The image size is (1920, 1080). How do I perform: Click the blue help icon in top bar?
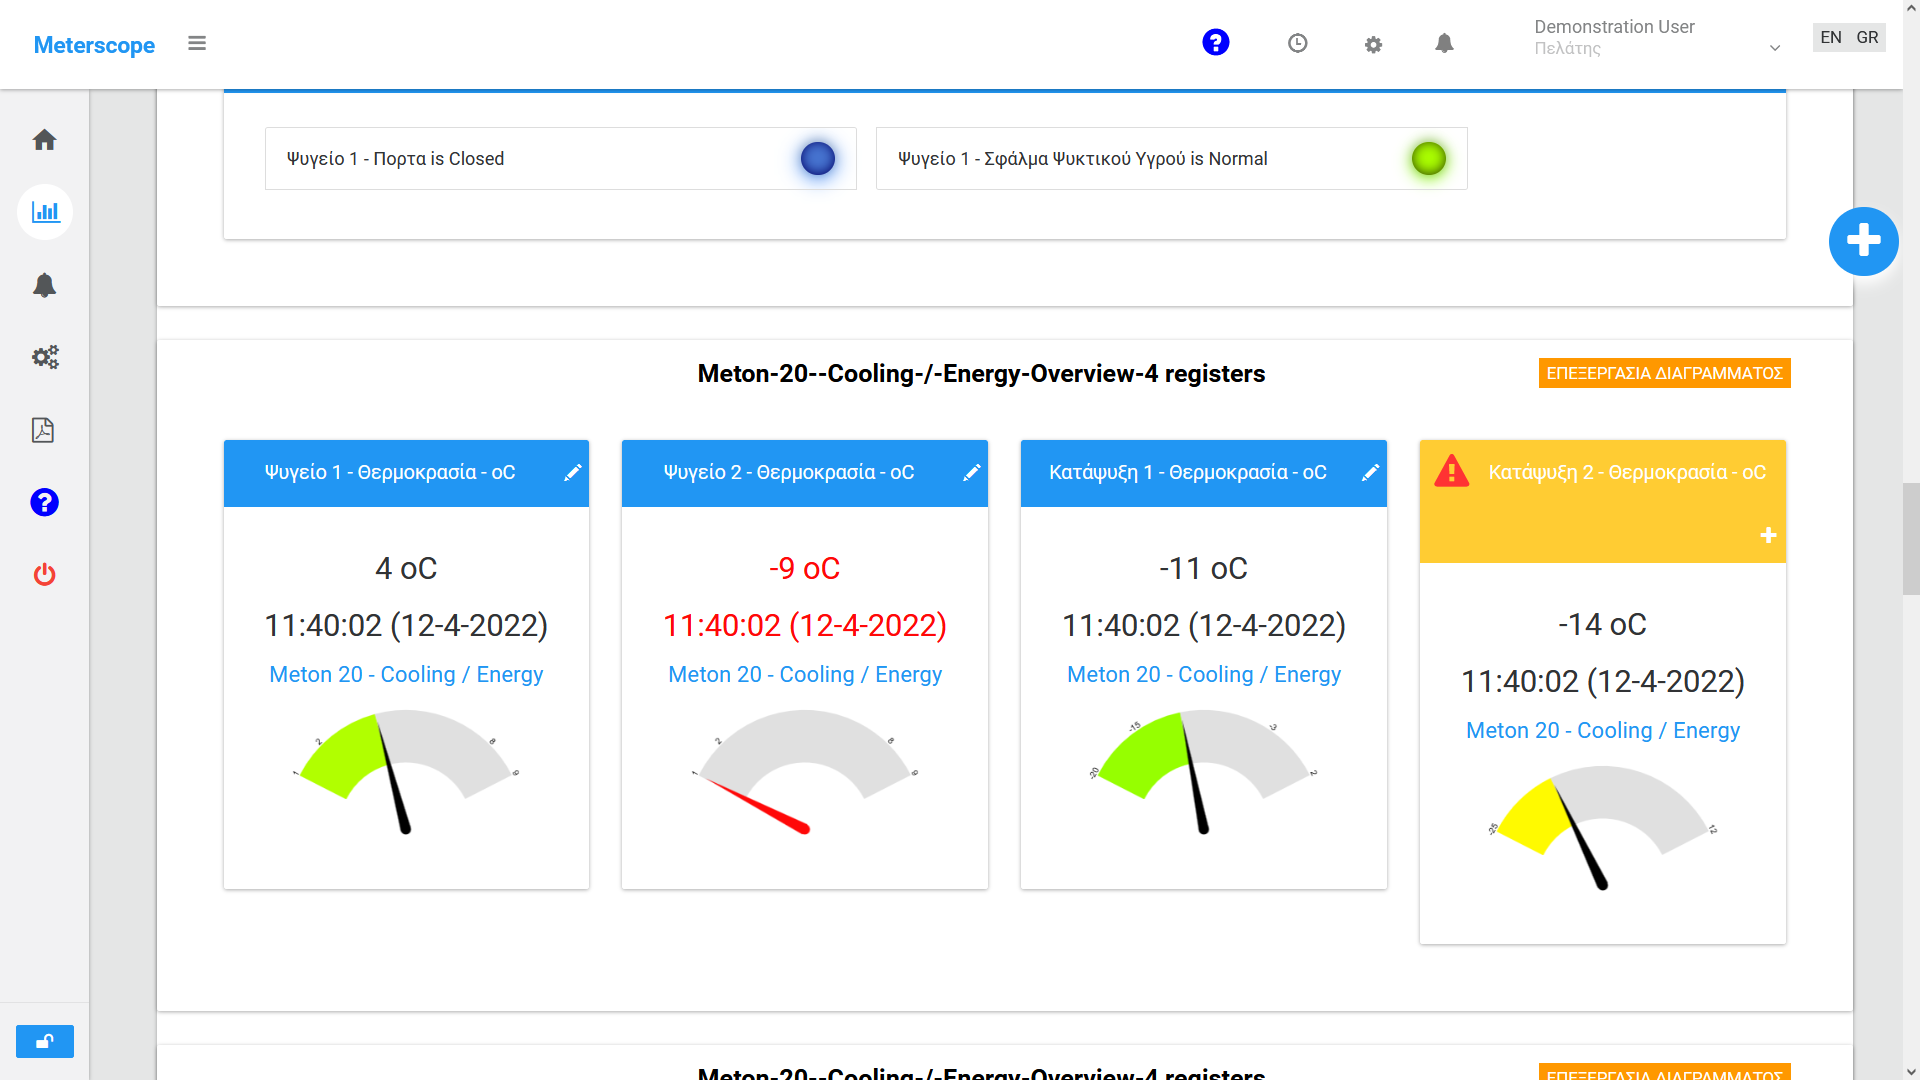point(1216,42)
